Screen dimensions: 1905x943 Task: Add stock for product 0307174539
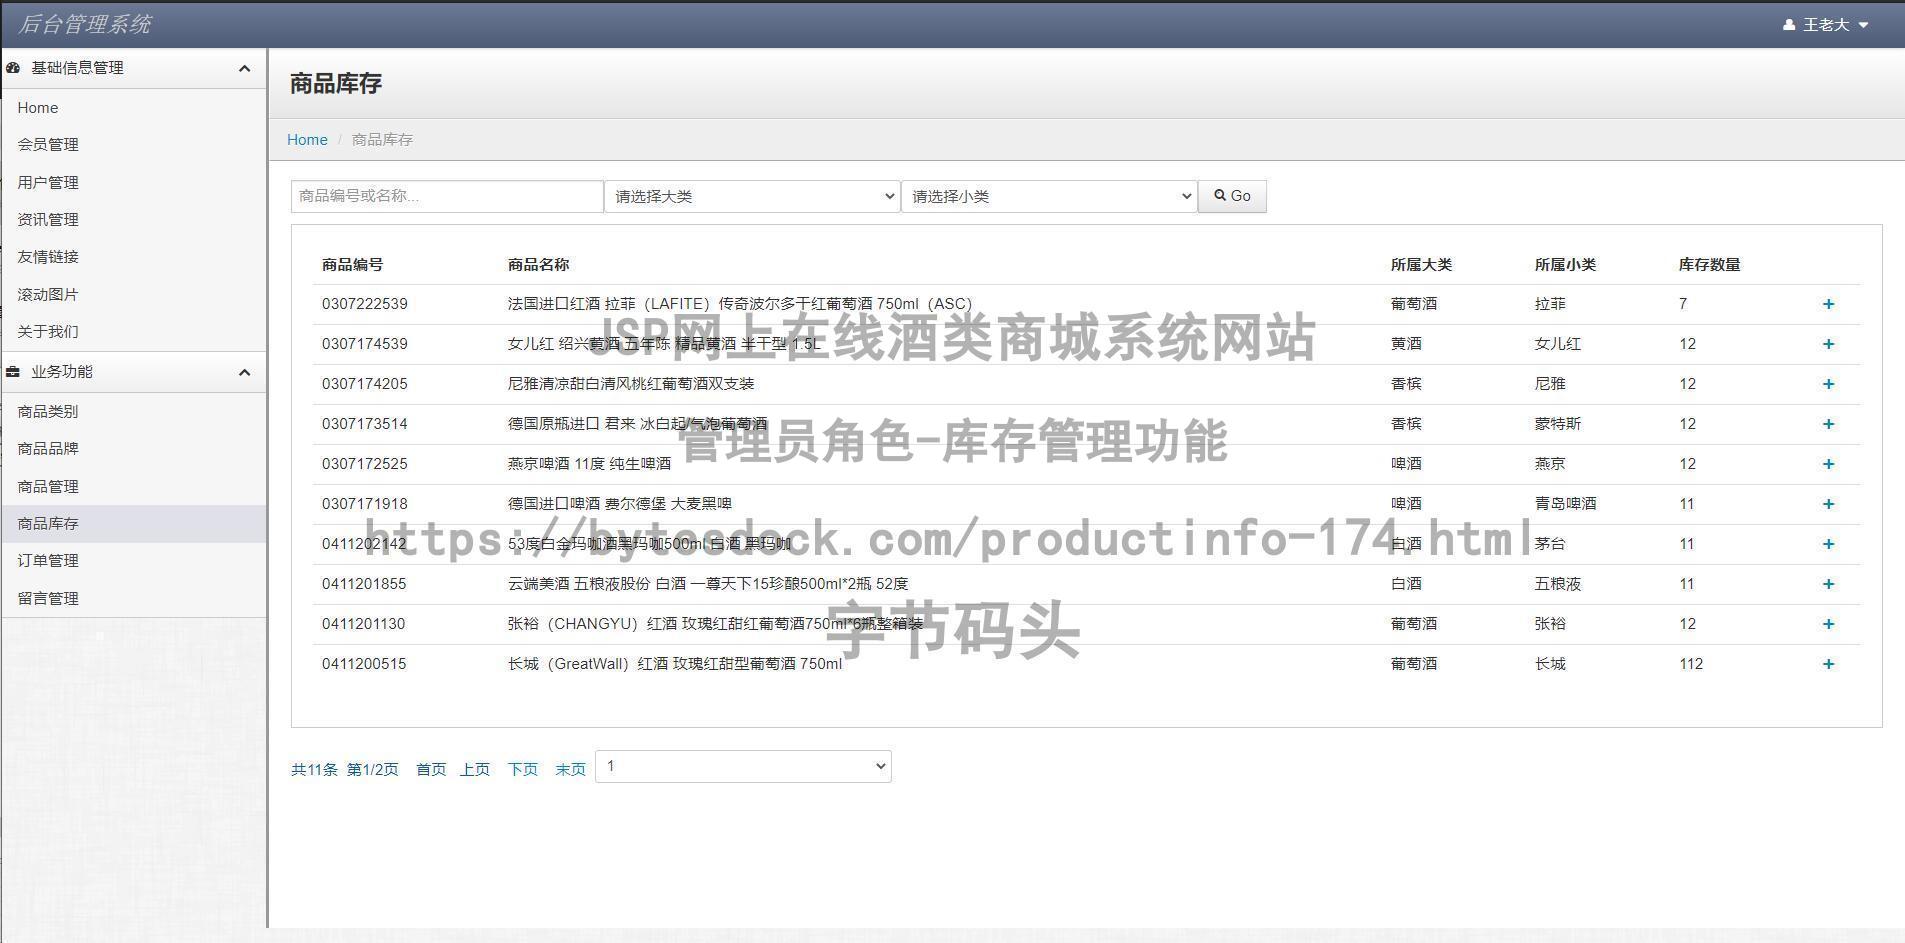click(1828, 344)
